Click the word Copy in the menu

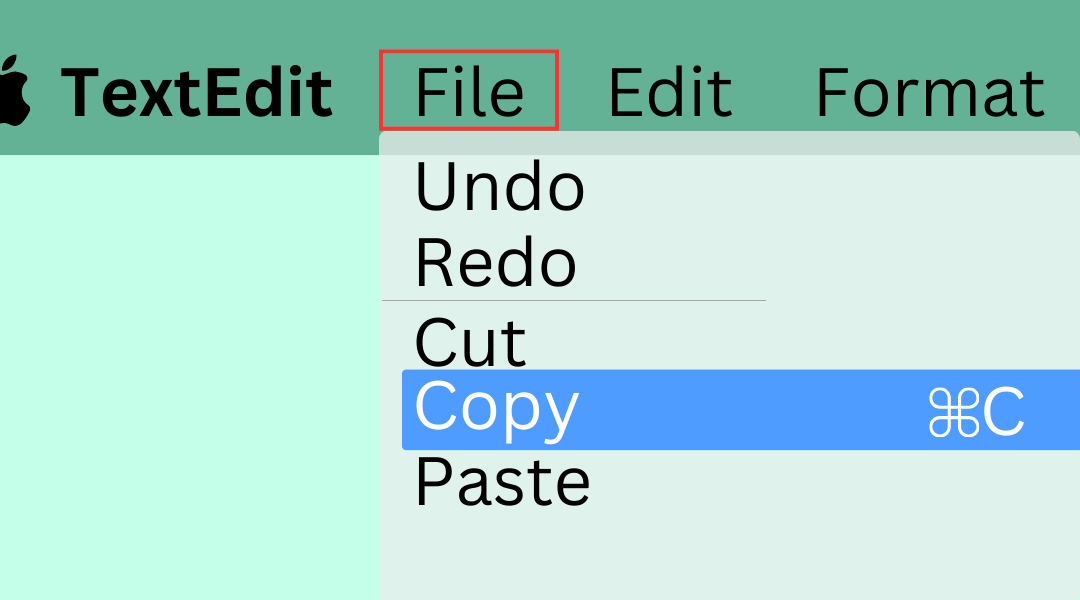pyautogui.click(x=495, y=408)
